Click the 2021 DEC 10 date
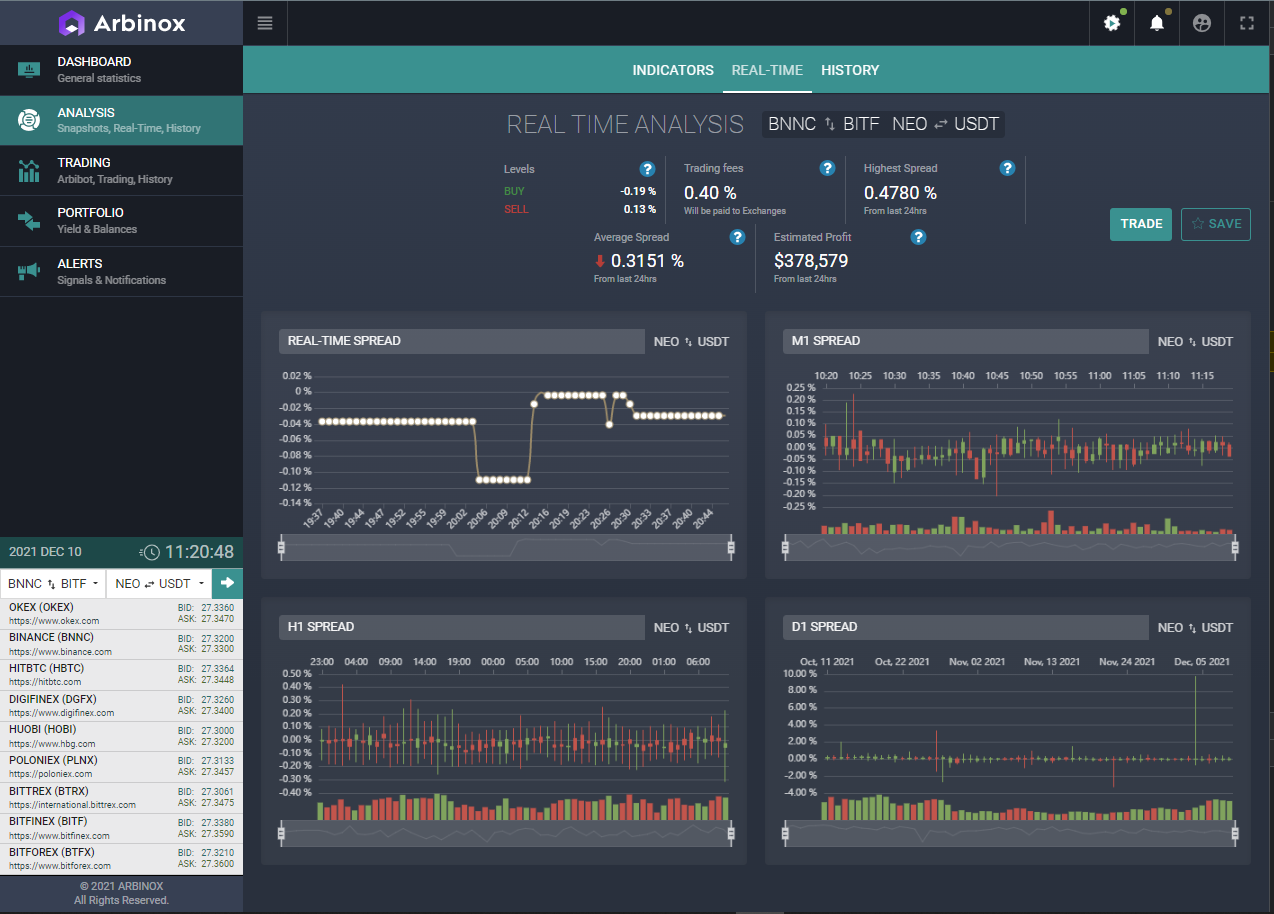Screen dimensions: 1274x914 (x=46, y=552)
